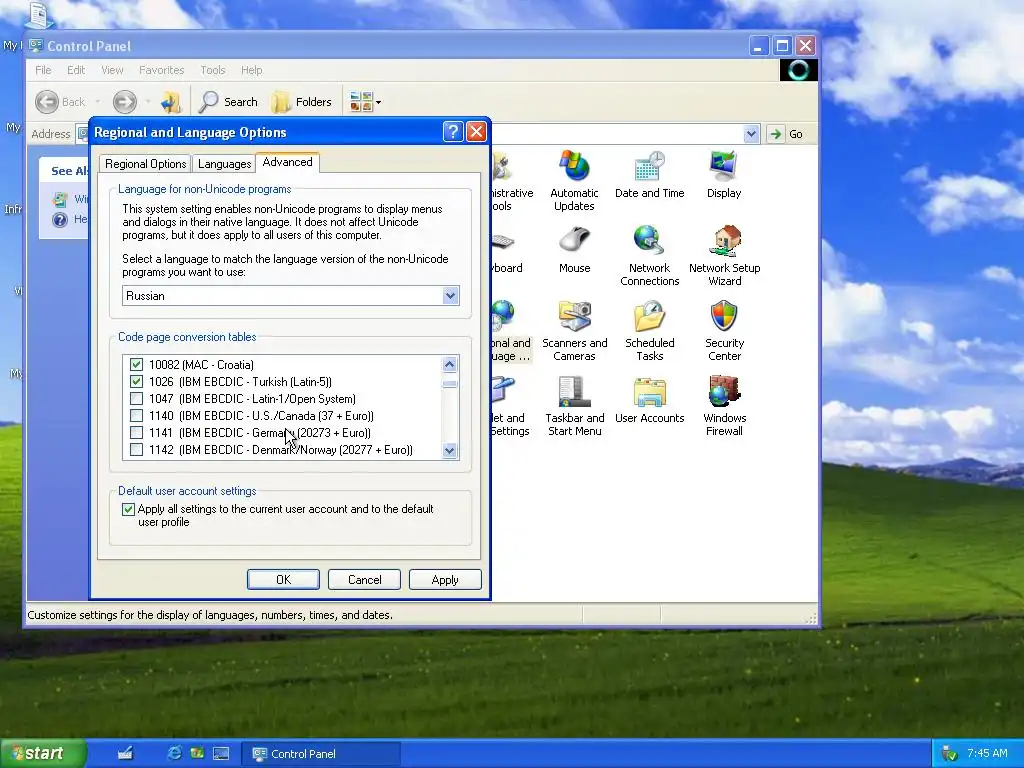This screenshot has width=1024, height=768.
Task: Open the File menu
Action: click(x=43, y=70)
